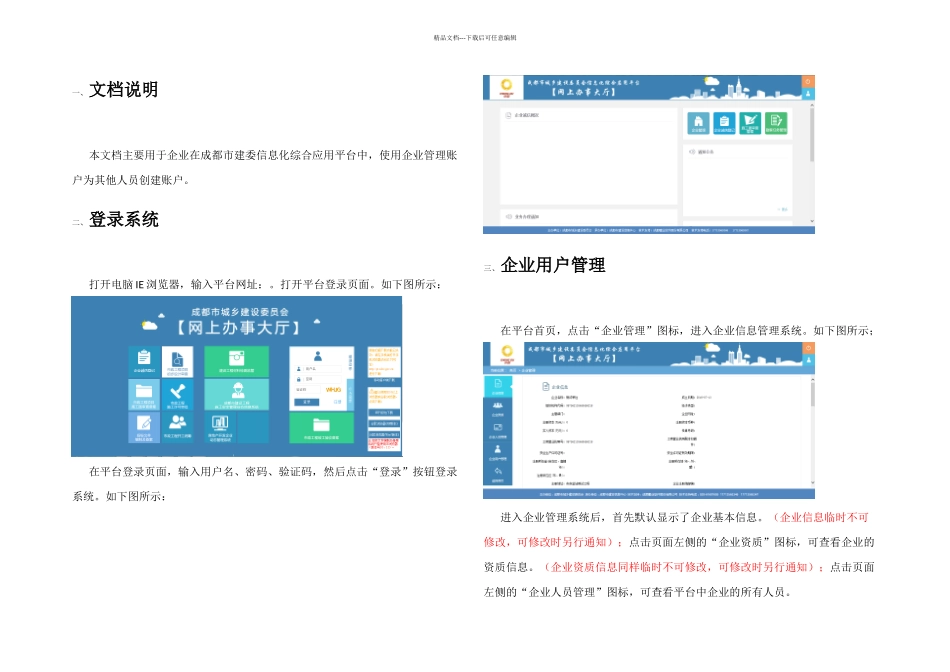
Task: Click the stamp icon tile on the login page
Action: [178, 394]
